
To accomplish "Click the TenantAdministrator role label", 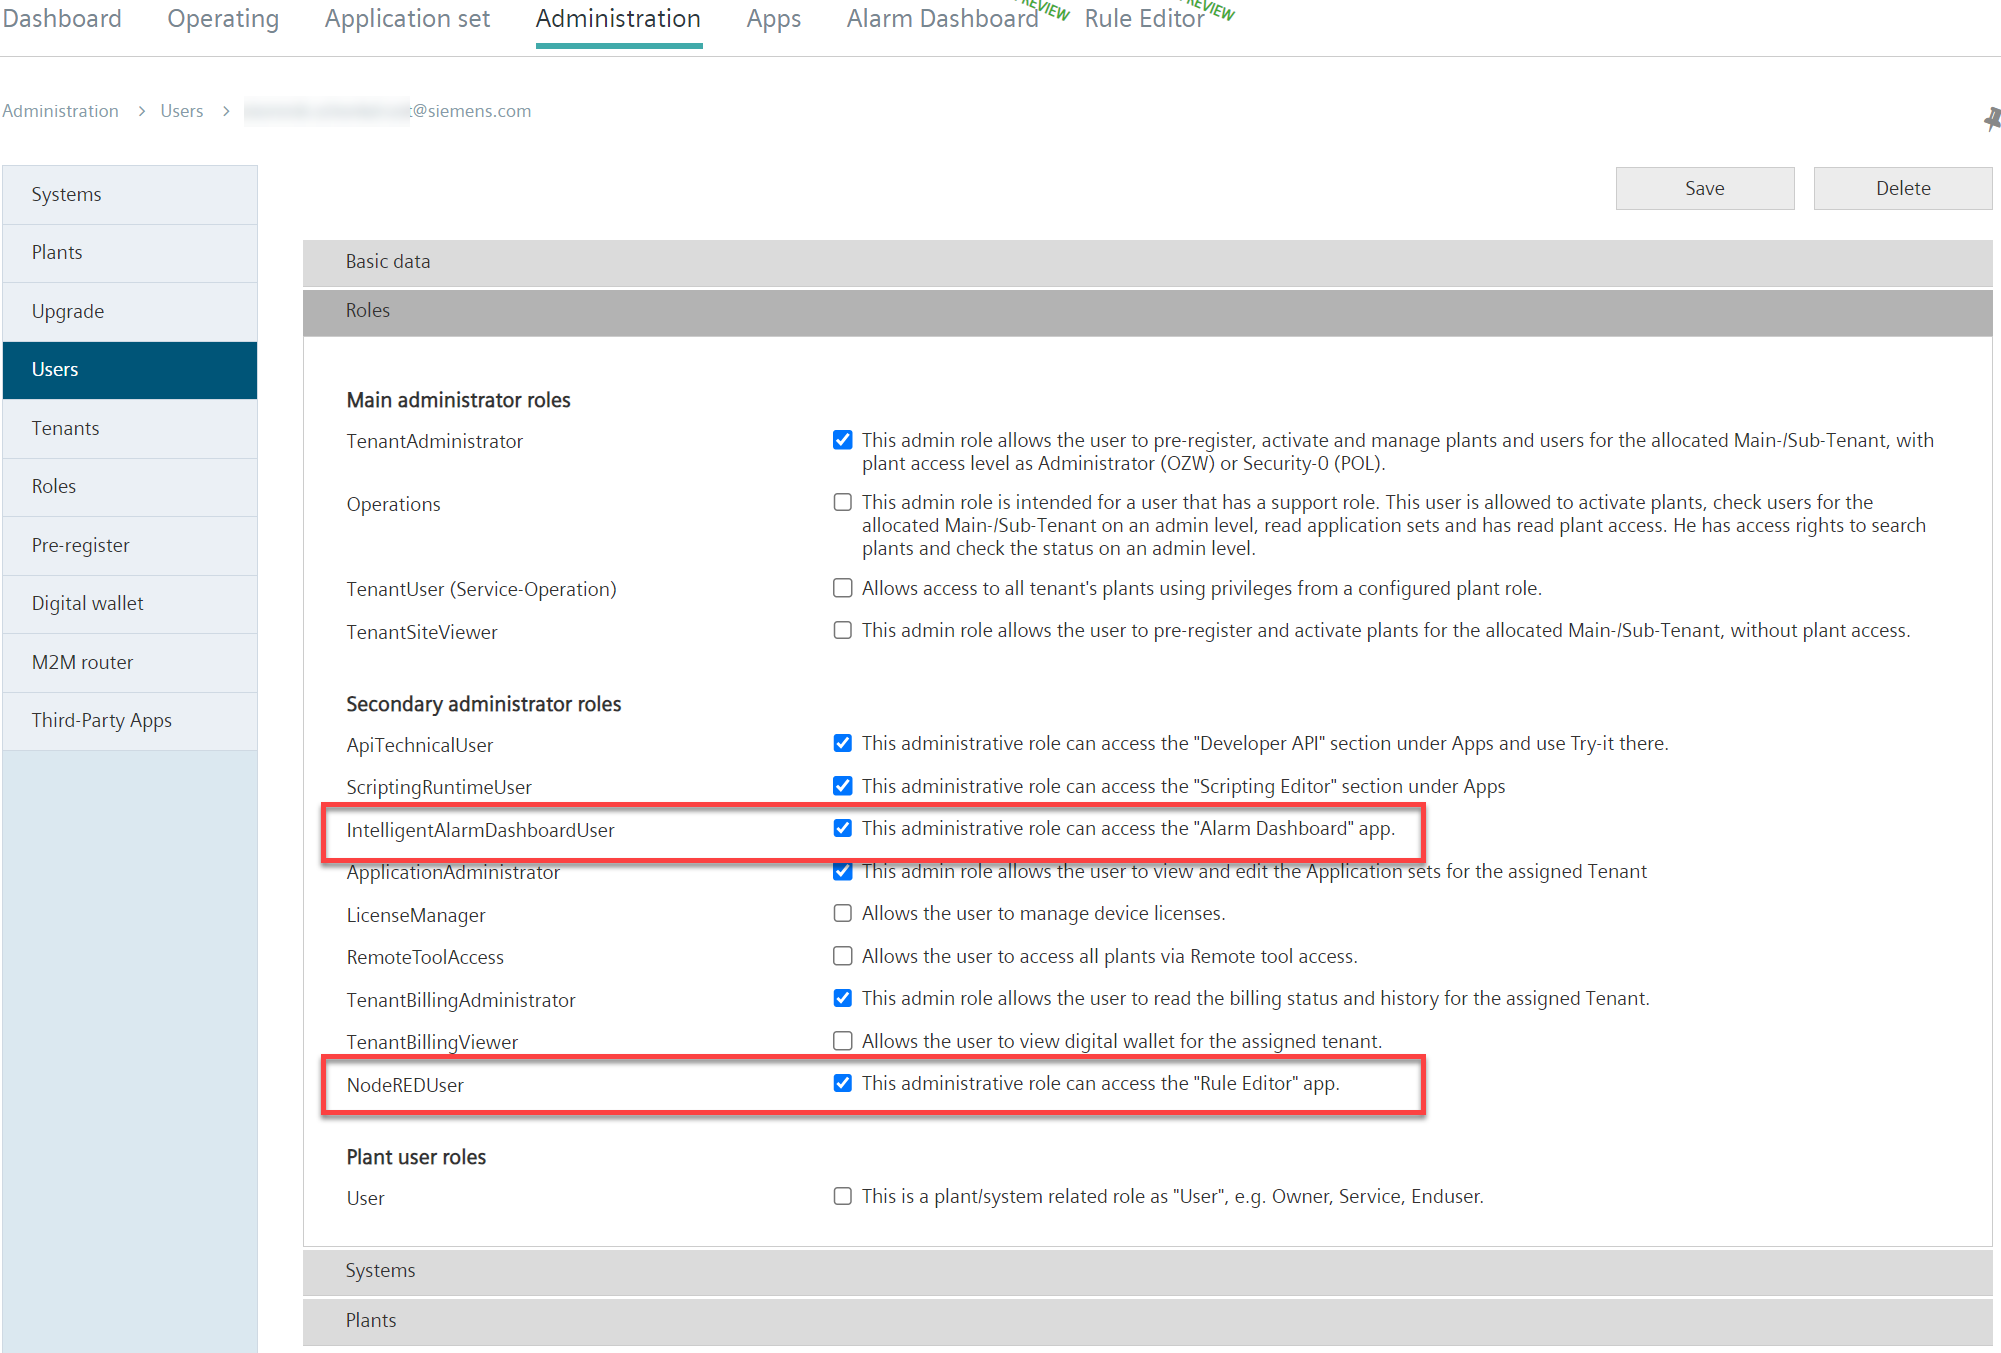I will click(x=434, y=441).
